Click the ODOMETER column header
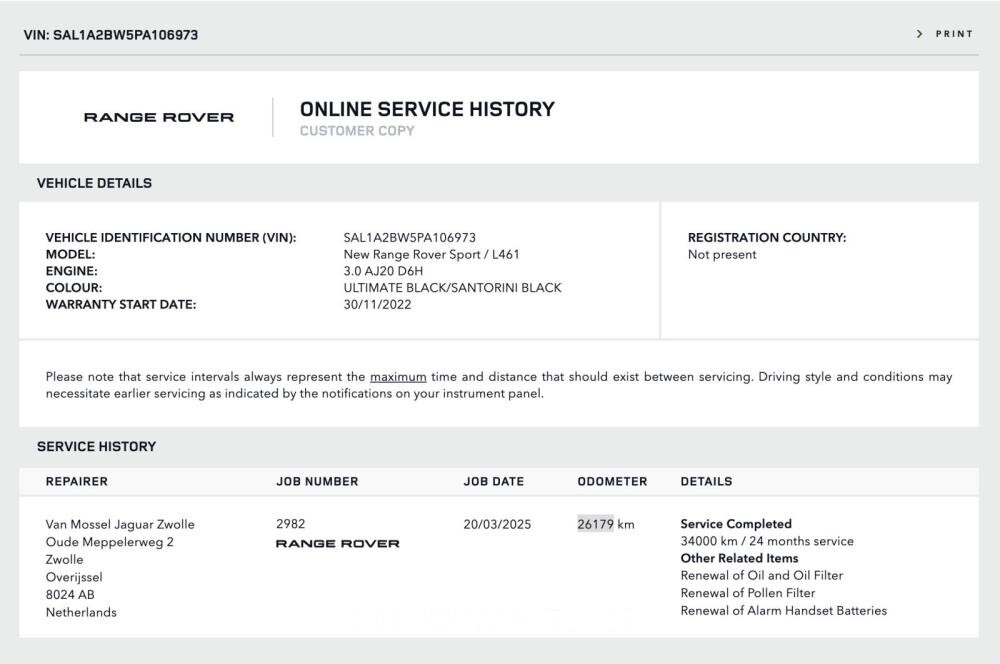Image resolution: width=1000 pixels, height=664 pixels. coord(612,481)
